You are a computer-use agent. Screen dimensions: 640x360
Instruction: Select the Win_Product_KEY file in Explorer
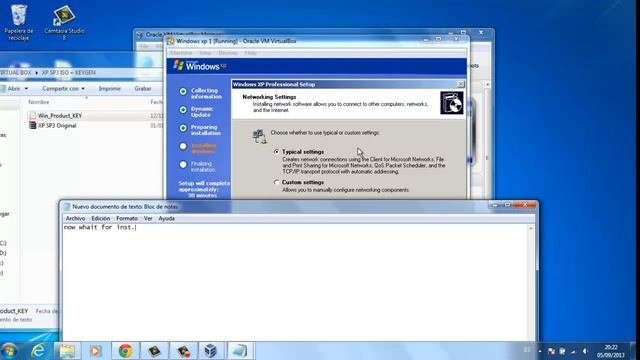[x=60, y=116]
